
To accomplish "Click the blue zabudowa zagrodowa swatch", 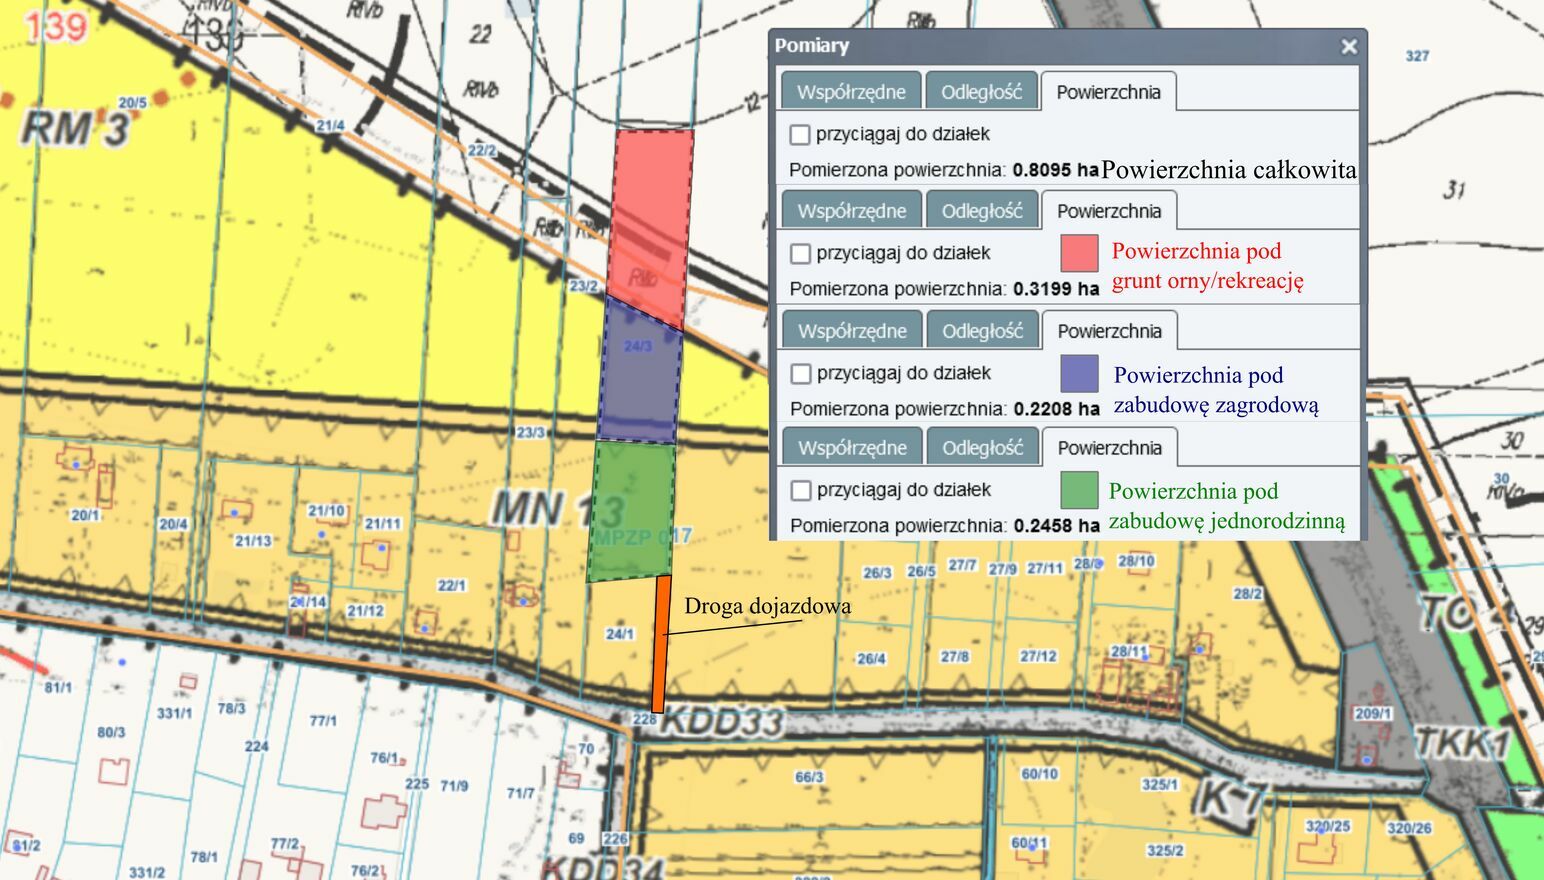I will click(1079, 373).
